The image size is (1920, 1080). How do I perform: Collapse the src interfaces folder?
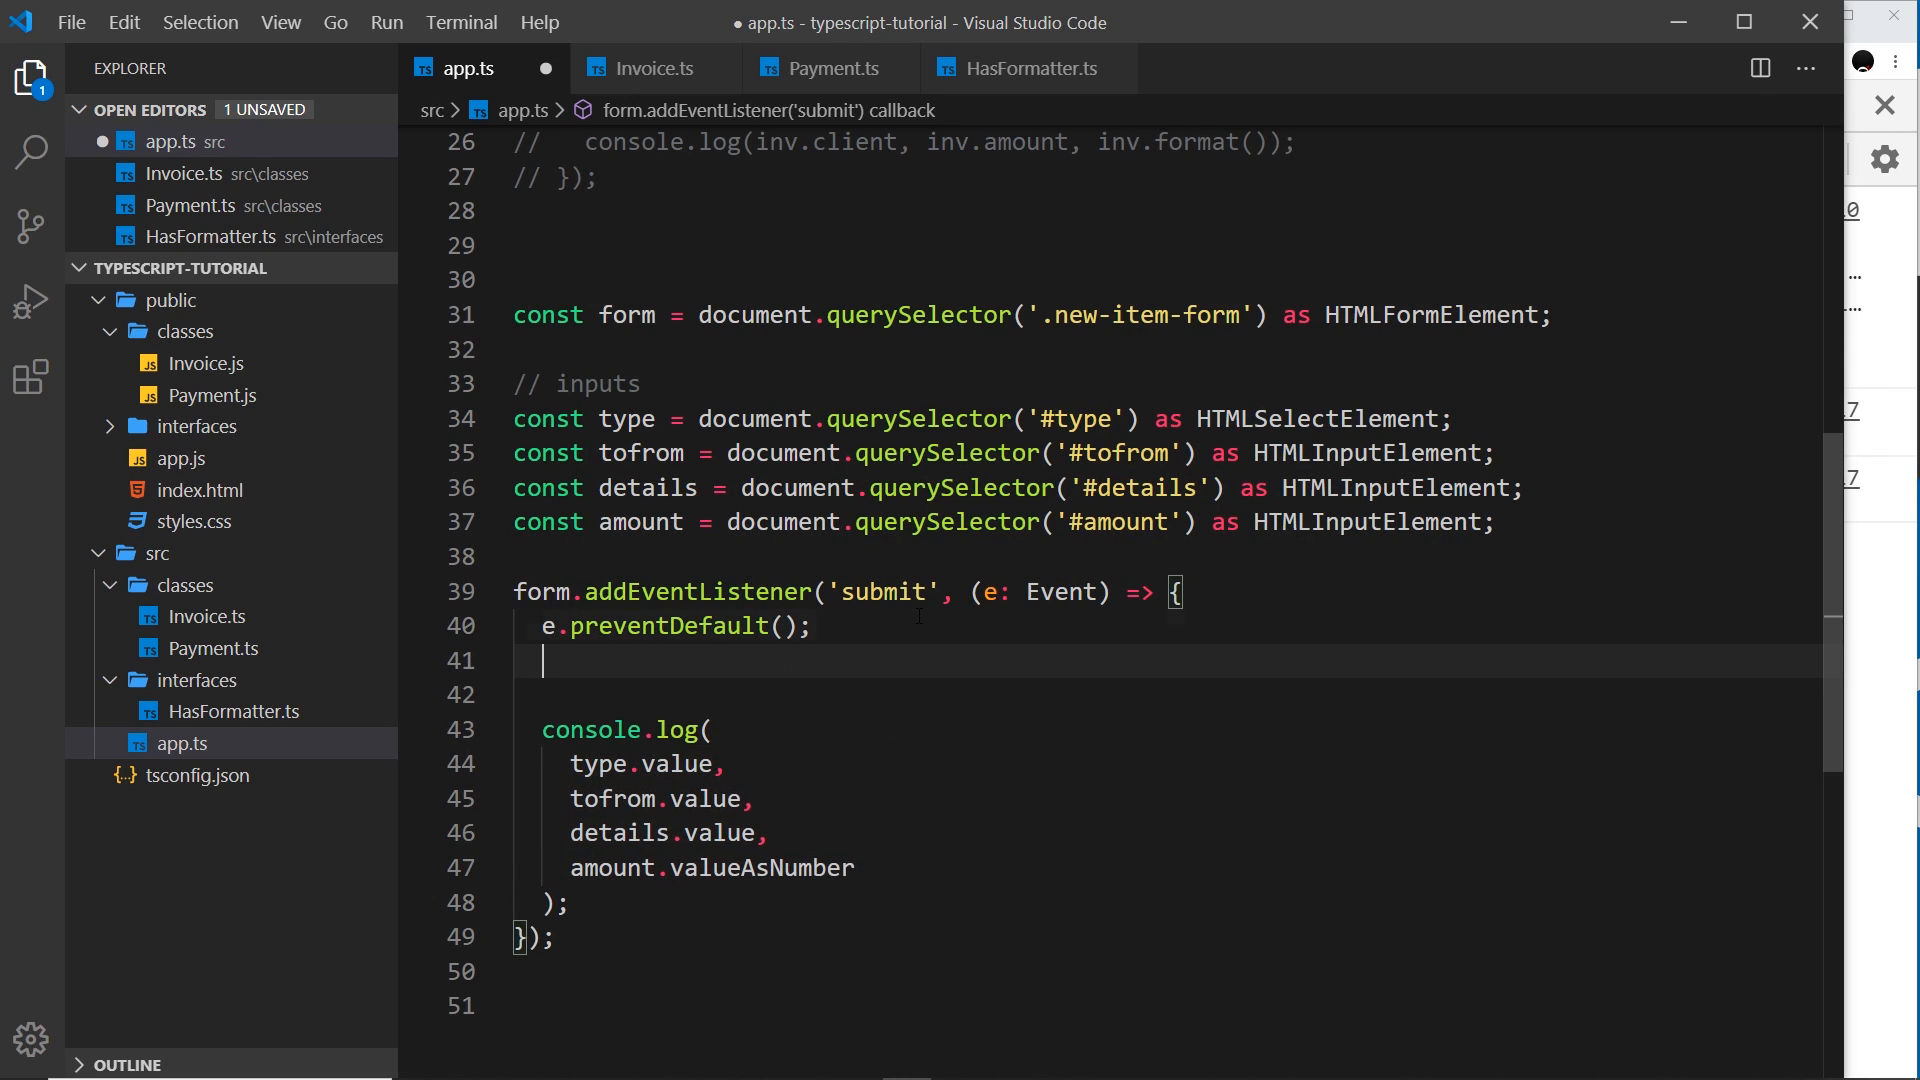click(x=110, y=680)
